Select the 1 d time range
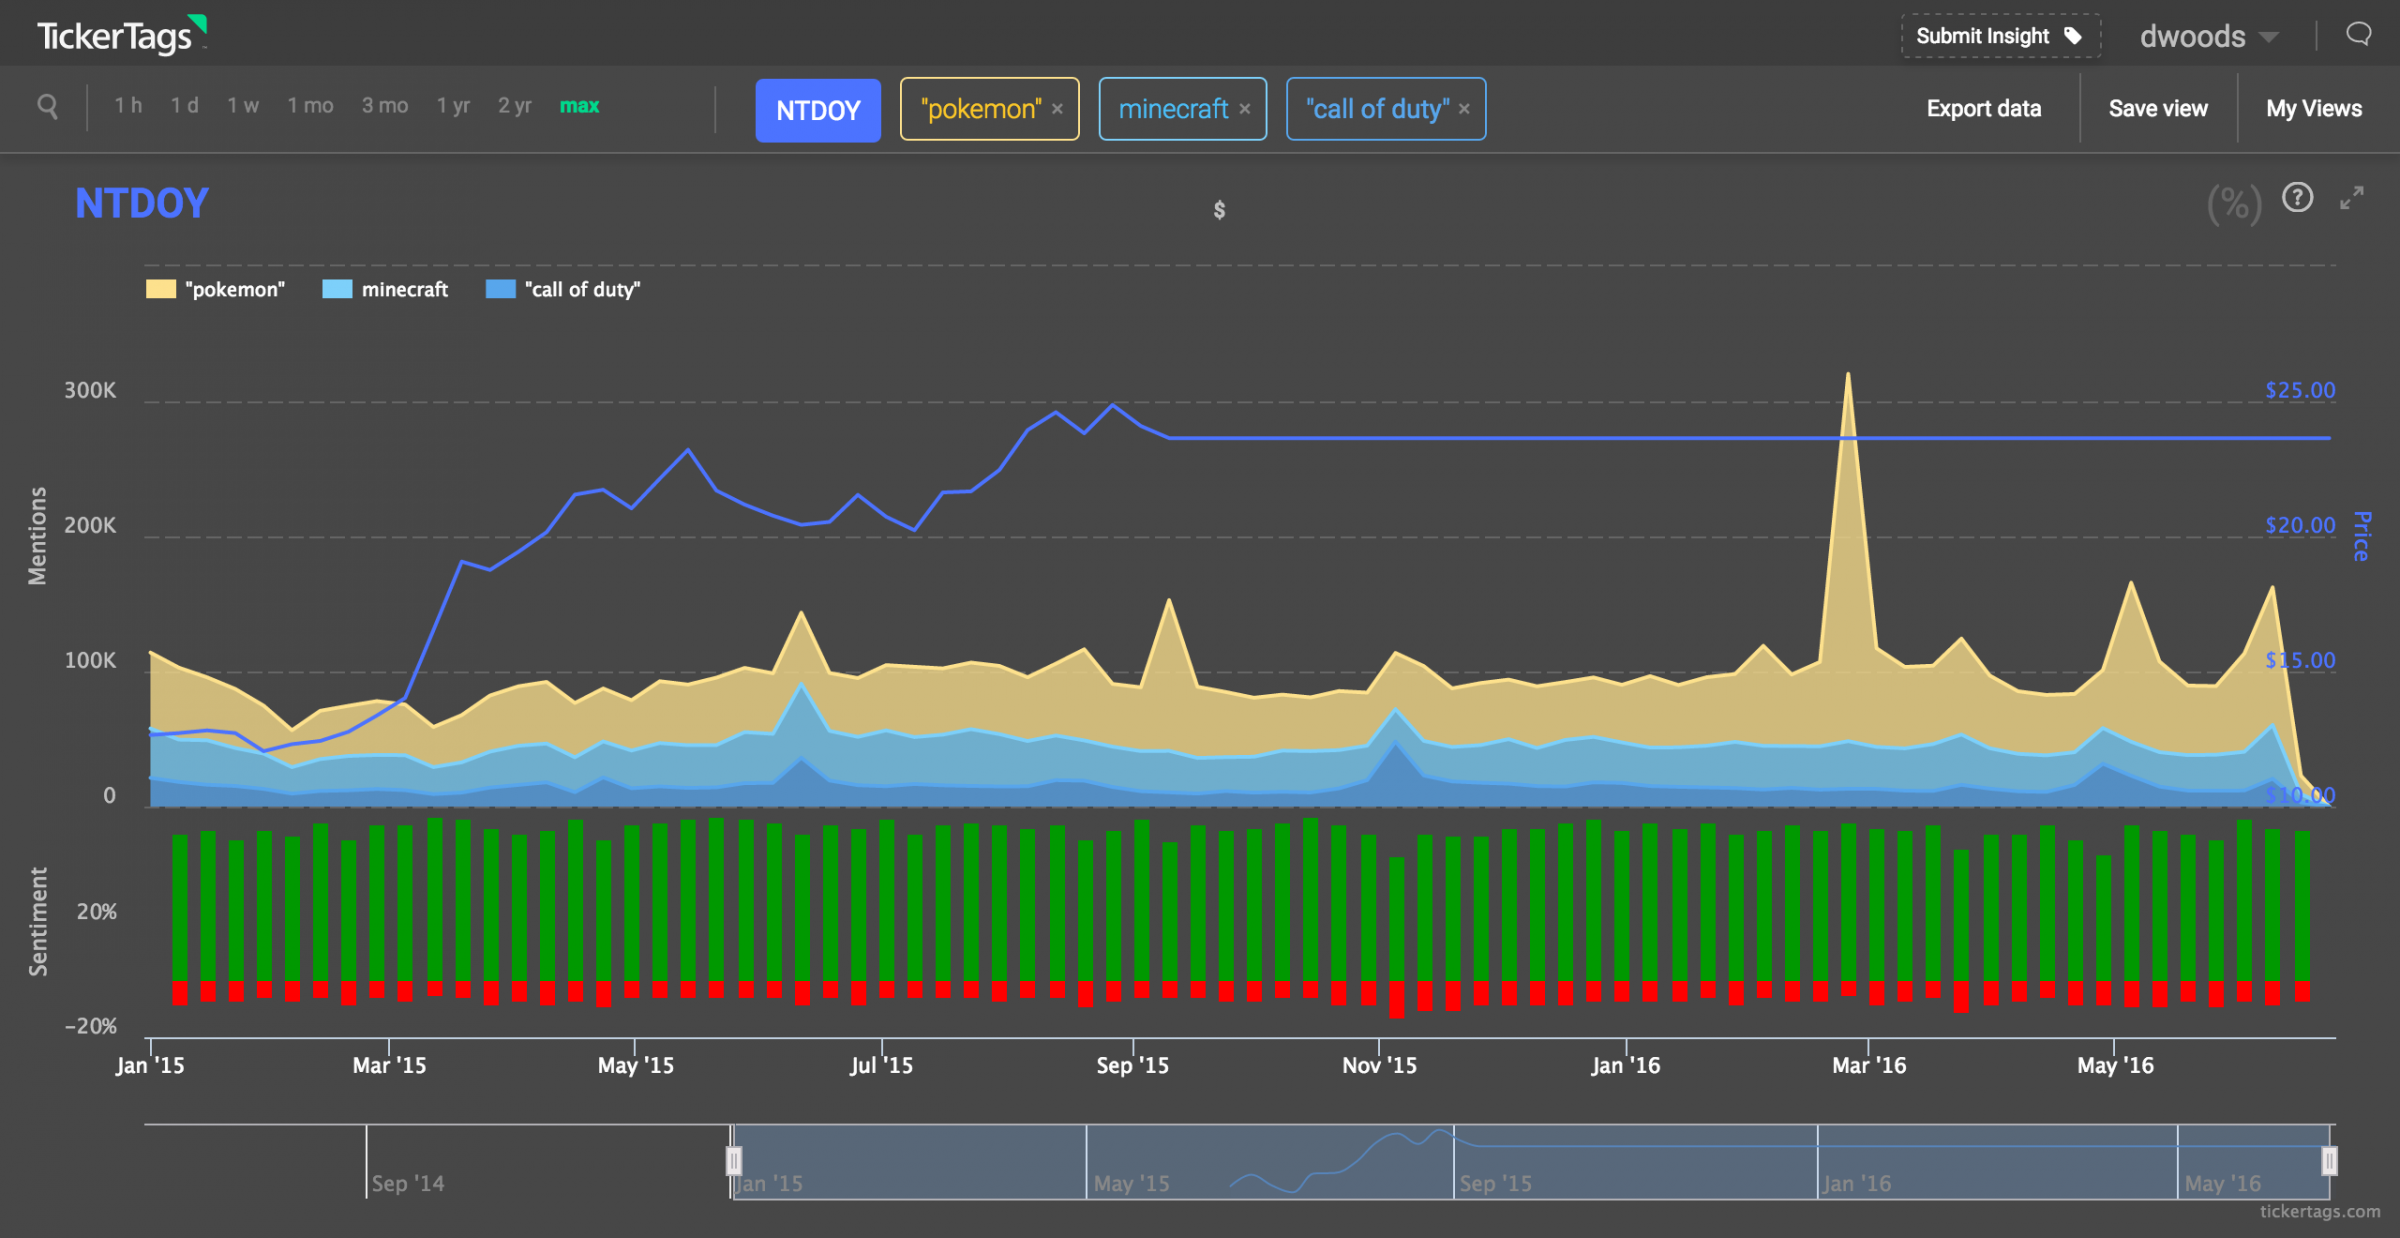Screen dimensions: 2400x1238 [x=184, y=106]
